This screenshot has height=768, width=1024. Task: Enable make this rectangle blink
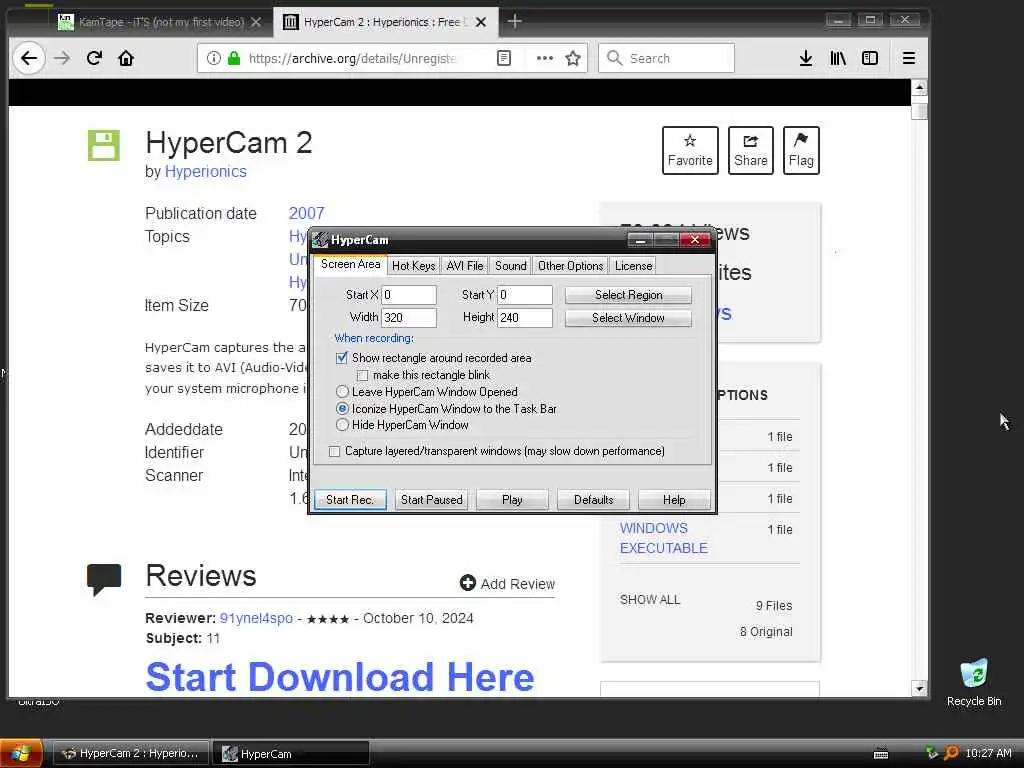pyautogui.click(x=362, y=376)
